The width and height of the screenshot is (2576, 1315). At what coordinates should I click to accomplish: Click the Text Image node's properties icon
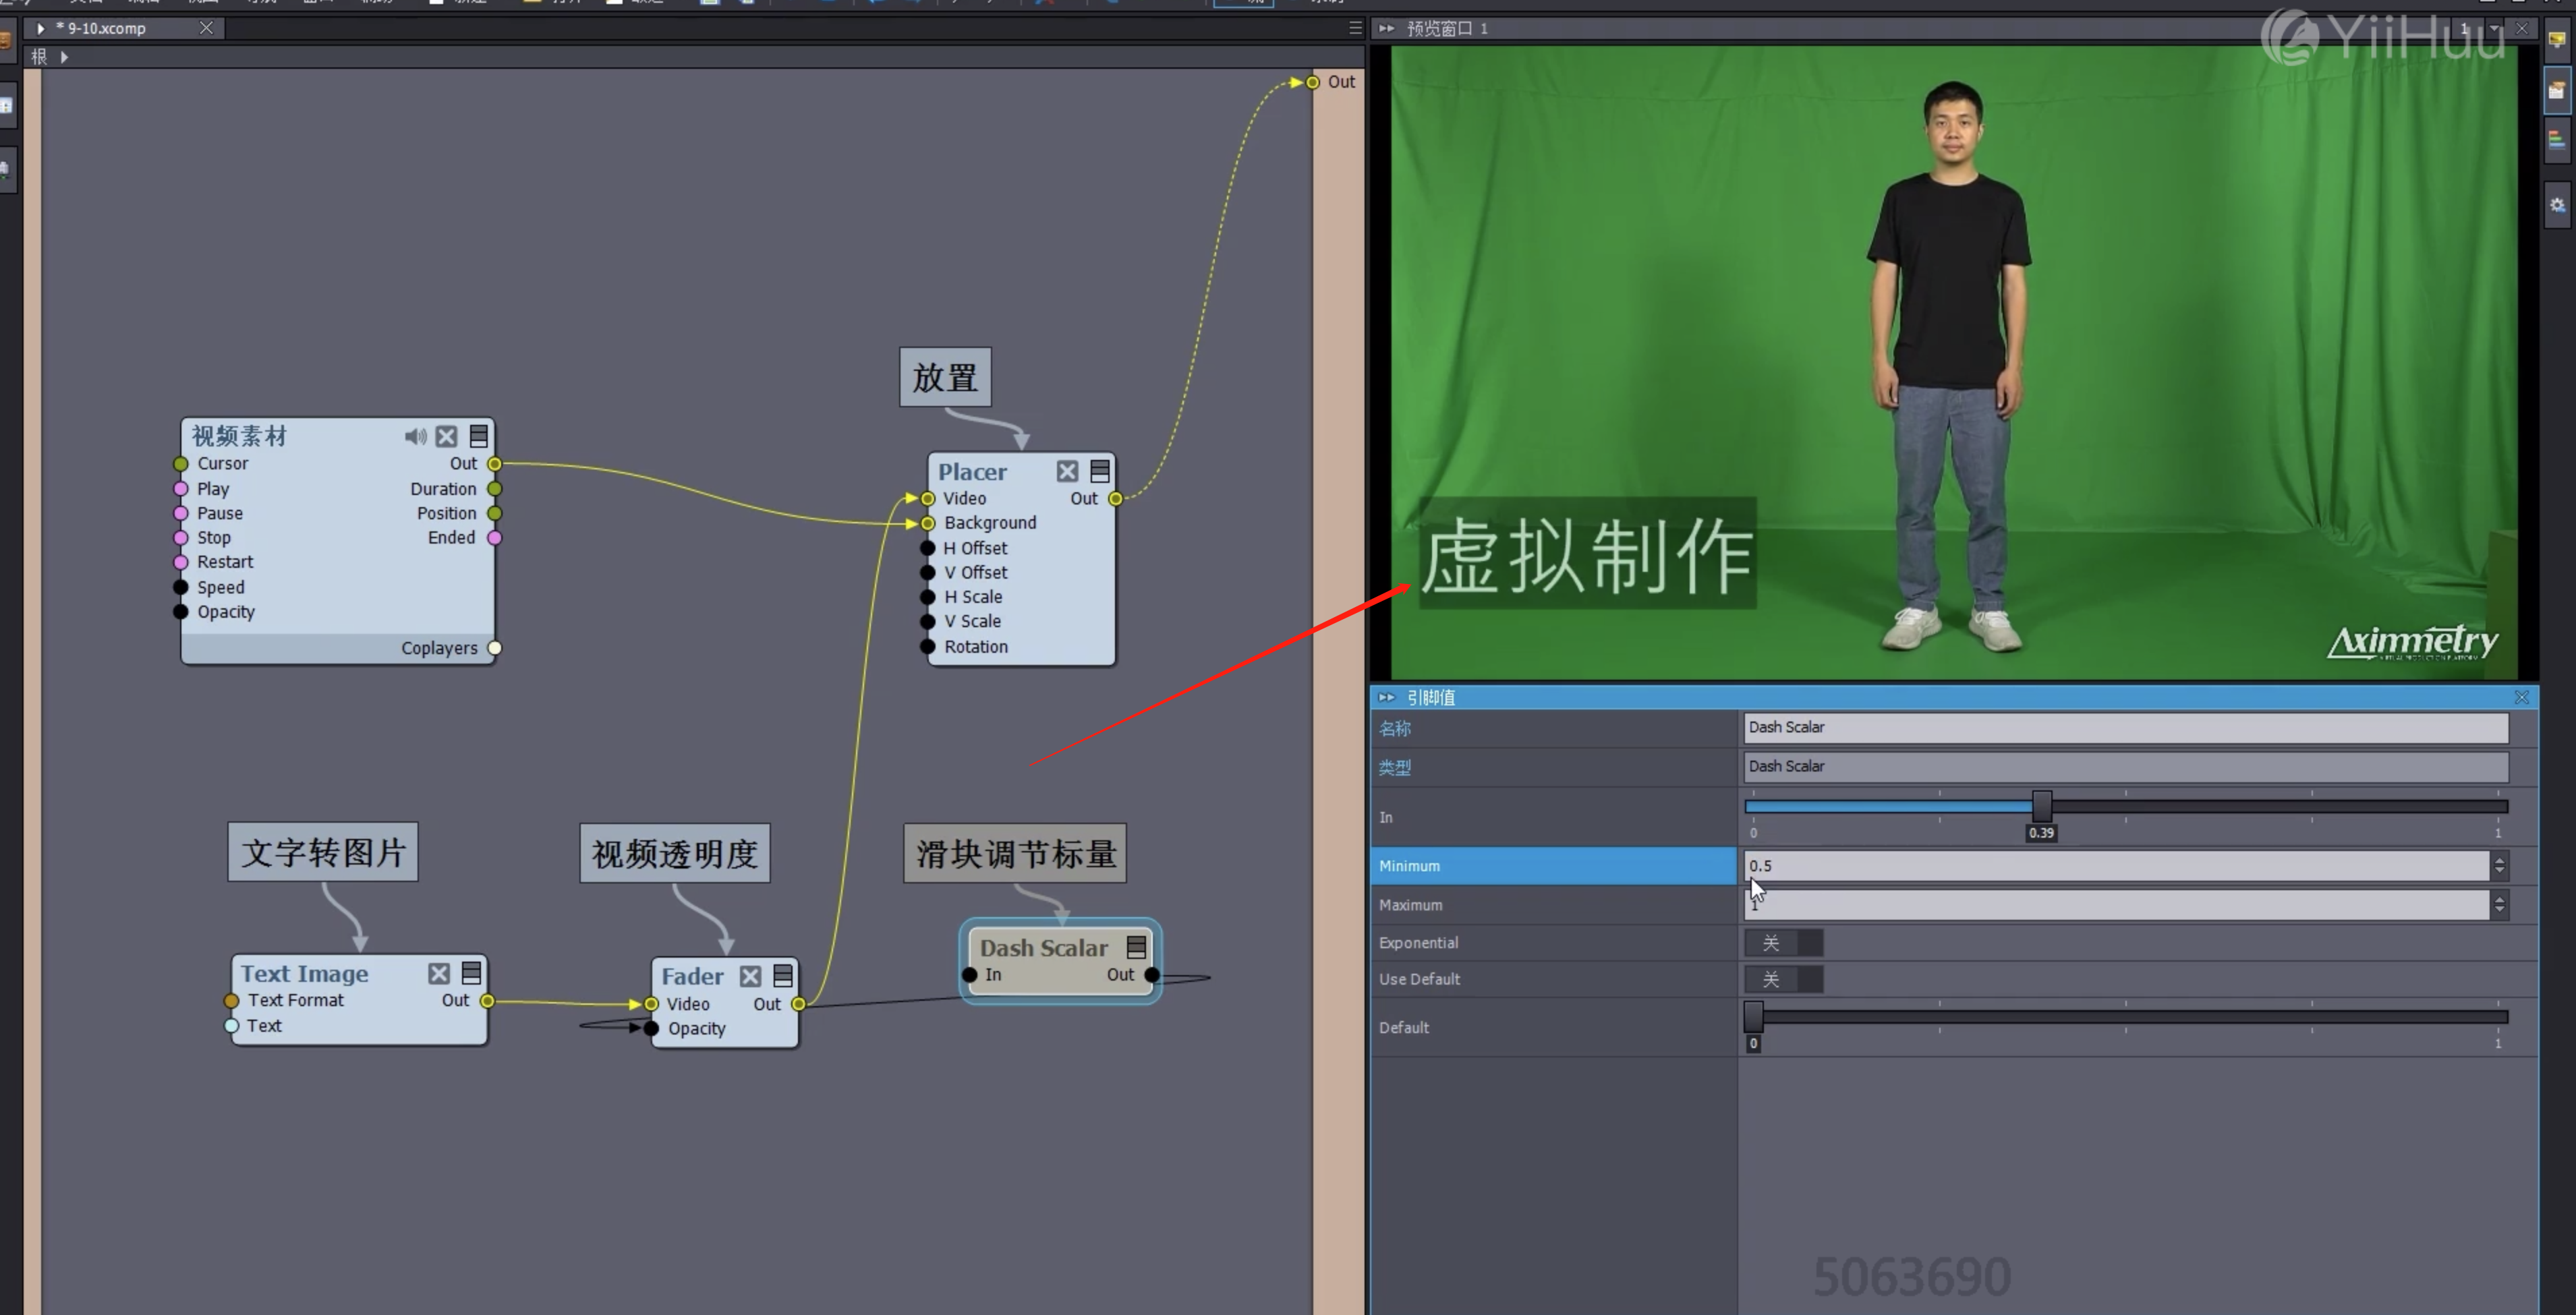pyautogui.click(x=471, y=973)
